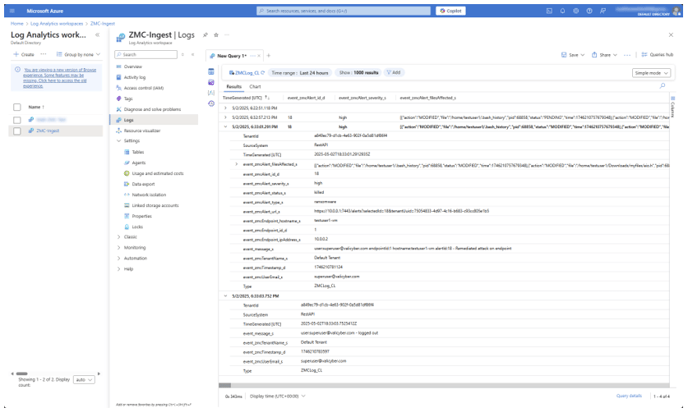Image resolution: width=688 pixels, height=417 pixels.
Task: Open the help question-mark icon
Action: 589,11
